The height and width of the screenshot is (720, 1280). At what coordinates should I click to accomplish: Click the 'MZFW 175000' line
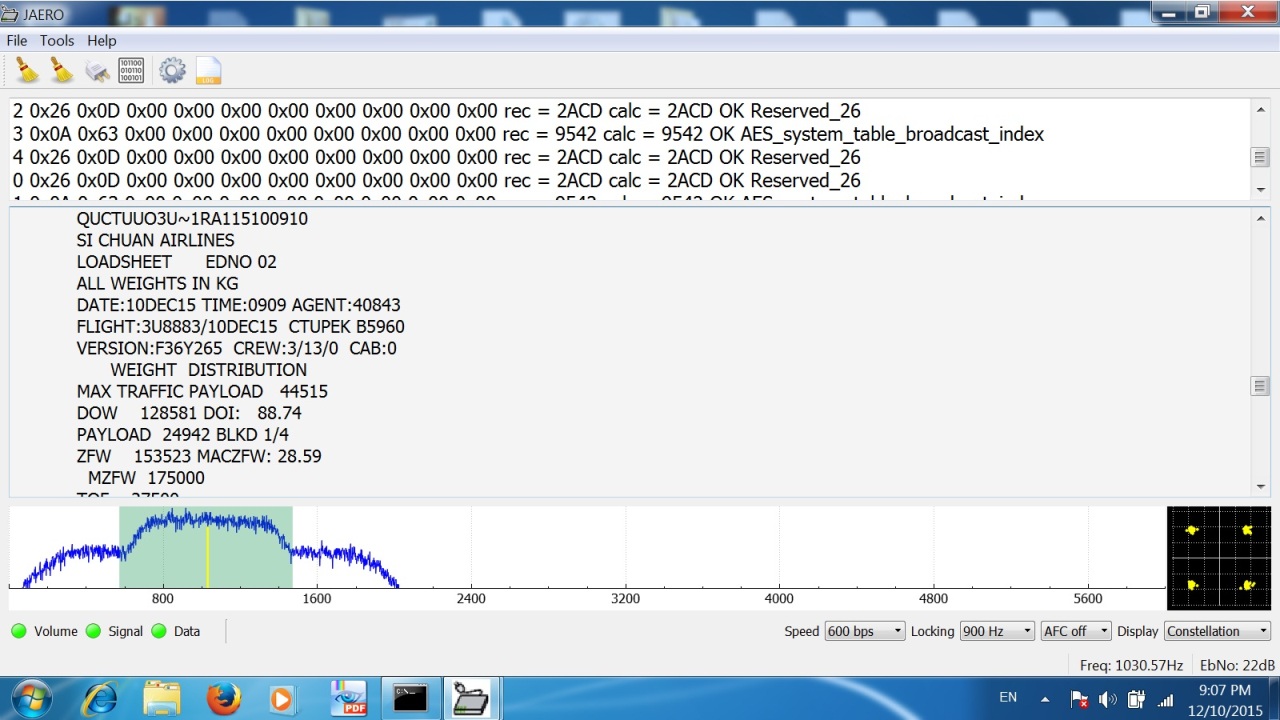tap(146, 478)
